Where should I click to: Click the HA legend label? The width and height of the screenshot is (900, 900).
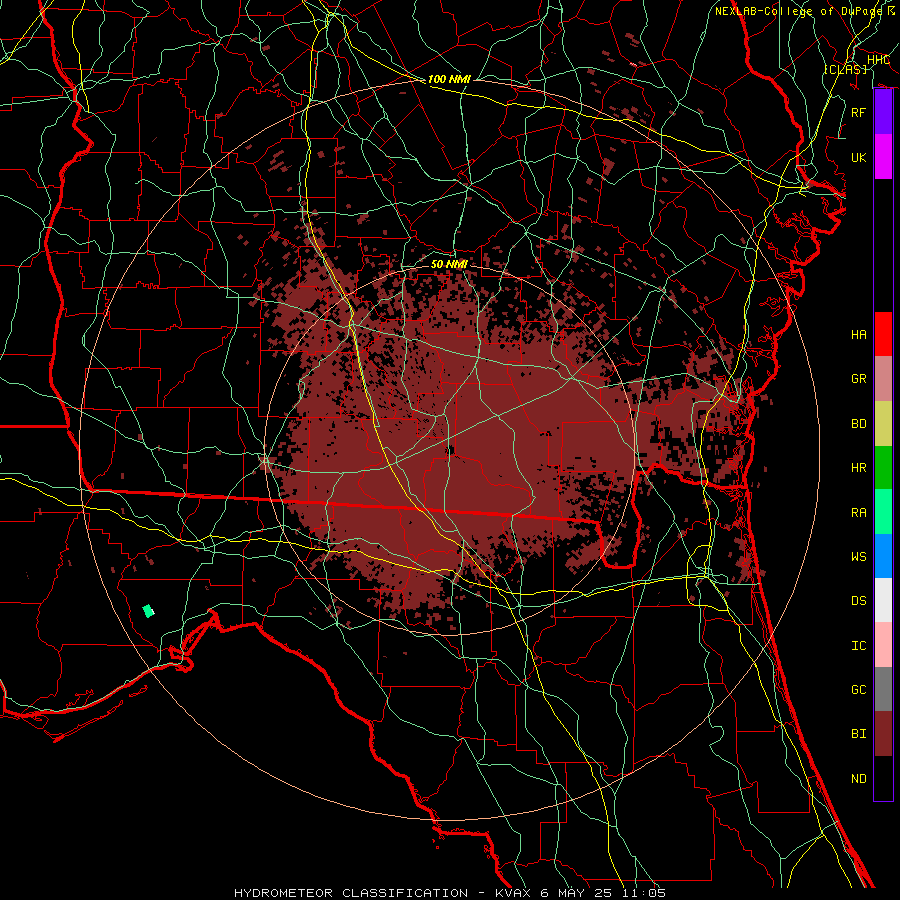click(859, 335)
